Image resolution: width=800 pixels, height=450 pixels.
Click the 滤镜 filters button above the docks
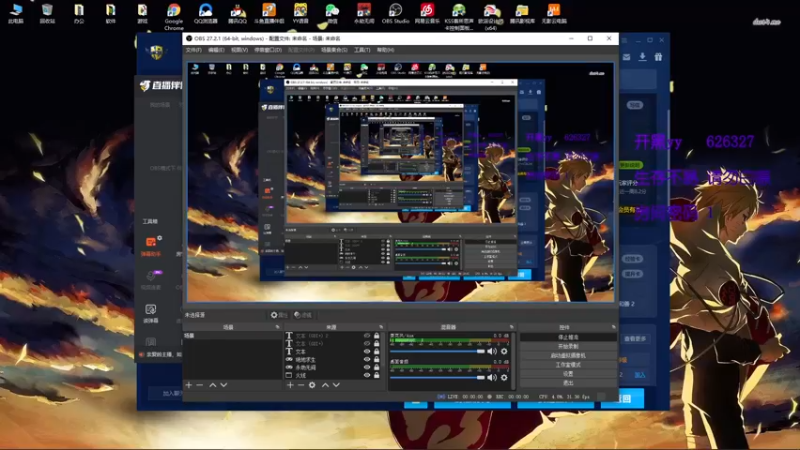[x=303, y=315]
